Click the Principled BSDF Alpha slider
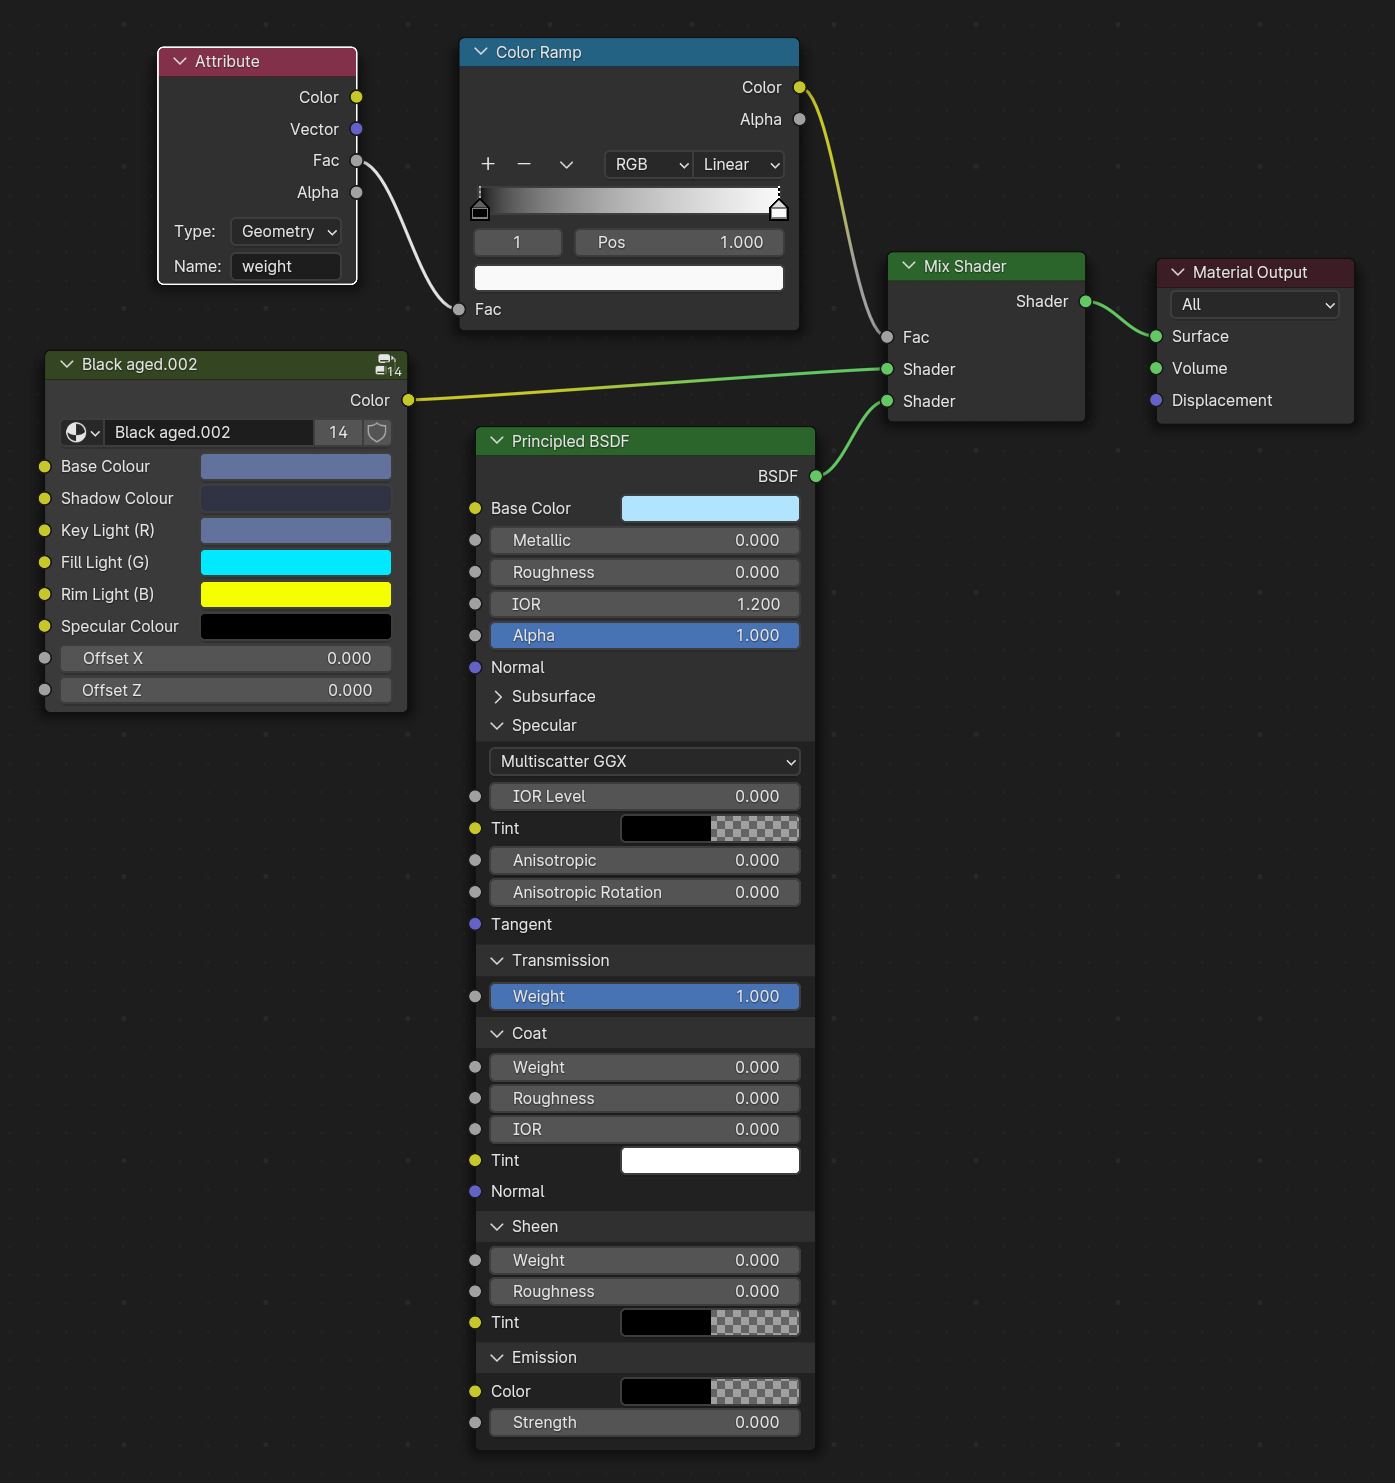Viewport: 1395px width, 1483px height. click(x=645, y=635)
